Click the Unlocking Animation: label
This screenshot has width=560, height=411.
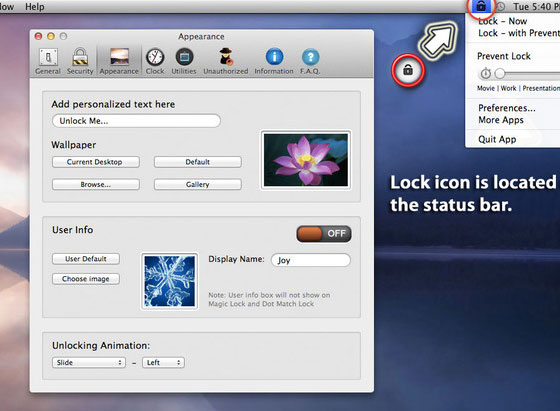click(x=101, y=346)
